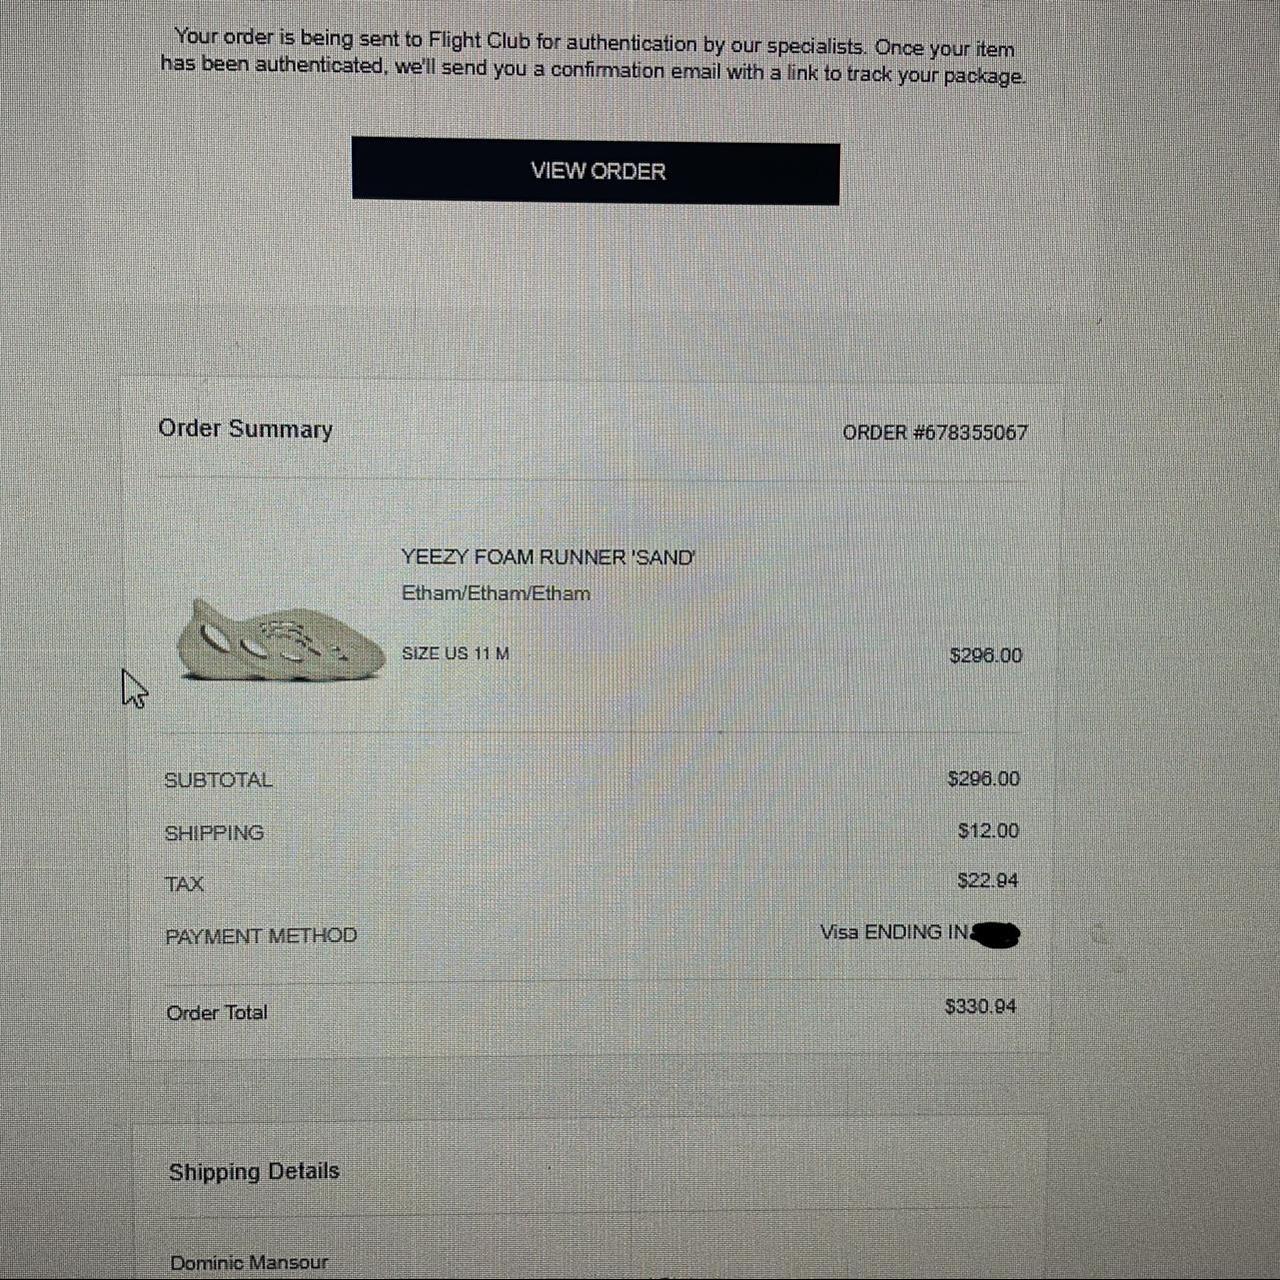Select the YEEZY FOAM RUNNER 'SAND' product title

pyautogui.click(x=548, y=557)
